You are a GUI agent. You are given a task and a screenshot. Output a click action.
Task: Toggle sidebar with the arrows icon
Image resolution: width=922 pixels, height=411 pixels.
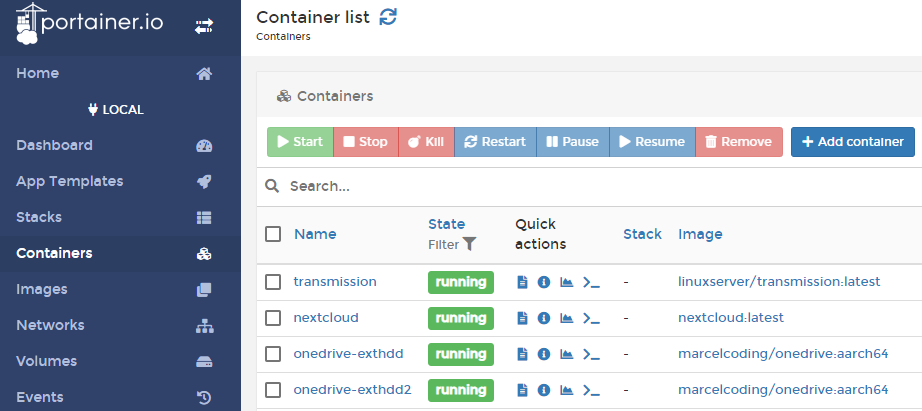[x=204, y=26]
